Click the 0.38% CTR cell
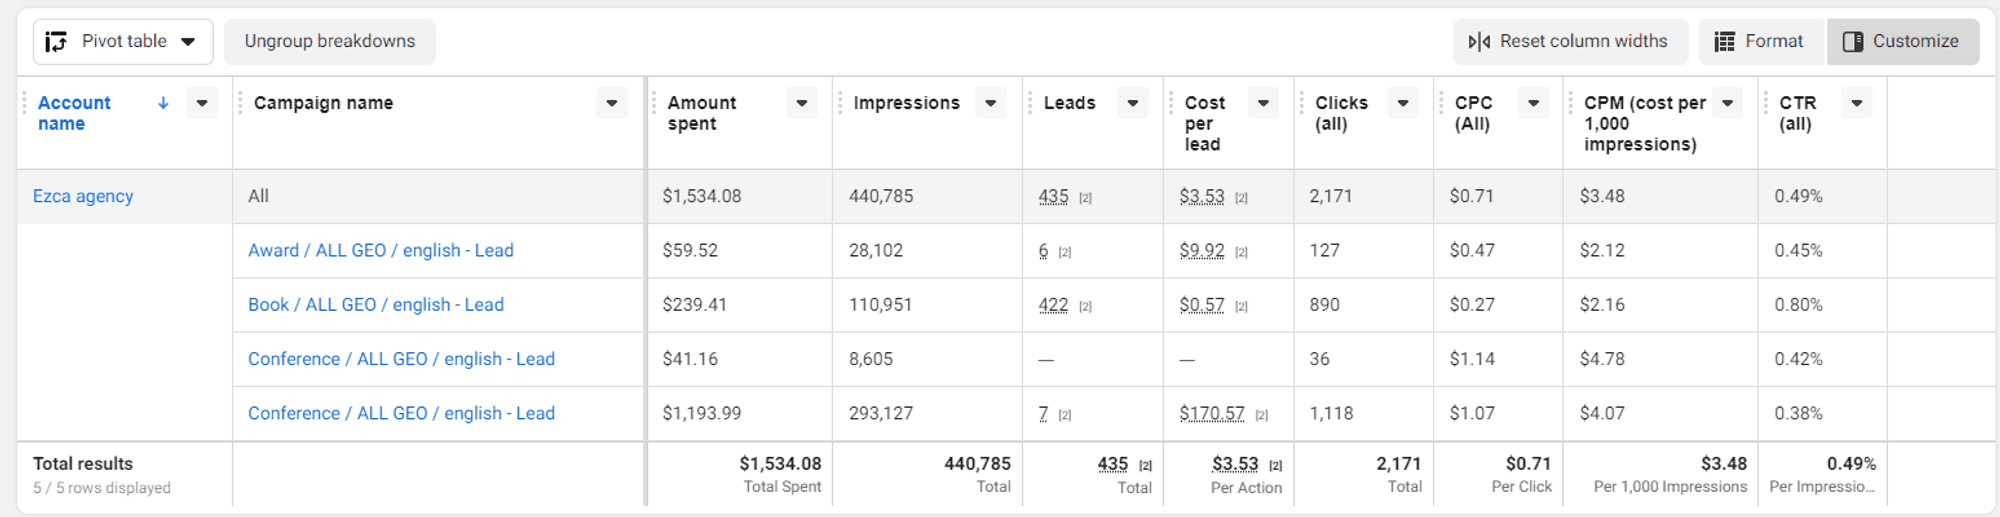2000x517 pixels. pos(1822,413)
